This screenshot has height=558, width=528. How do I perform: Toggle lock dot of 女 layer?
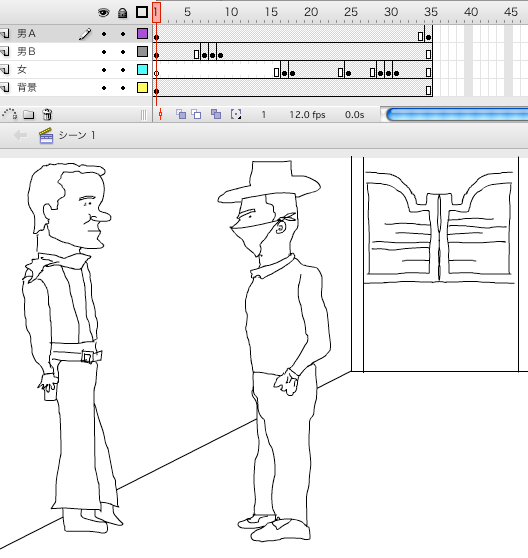pyautogui.click(x=123, y=70)
